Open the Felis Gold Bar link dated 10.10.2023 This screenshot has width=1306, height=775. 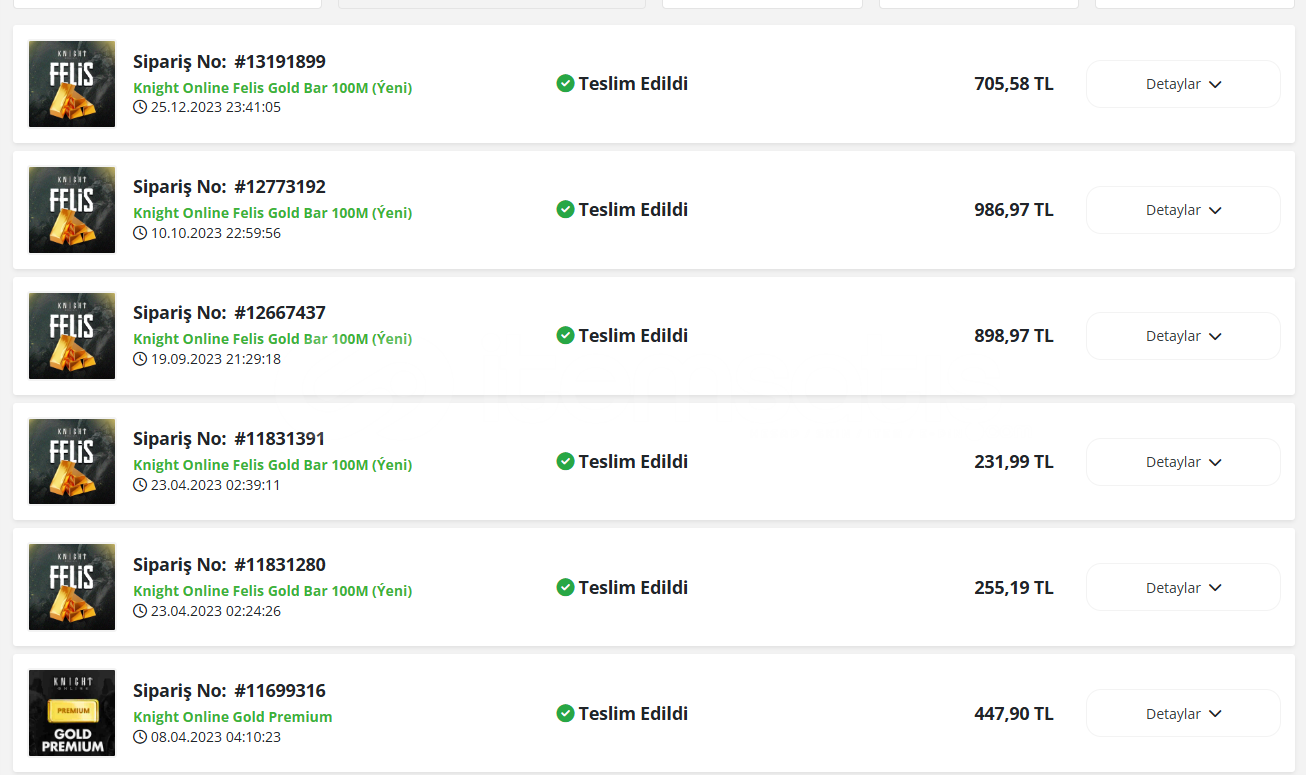point(273,213)
